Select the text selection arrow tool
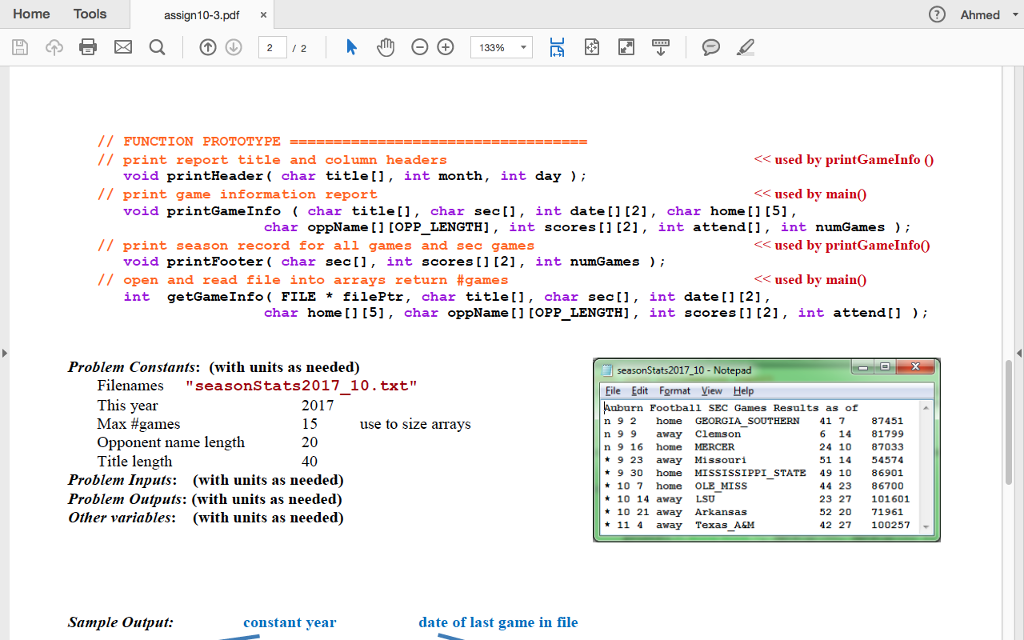The width and height of the screenshot is (1024, 640). (353, 46)
